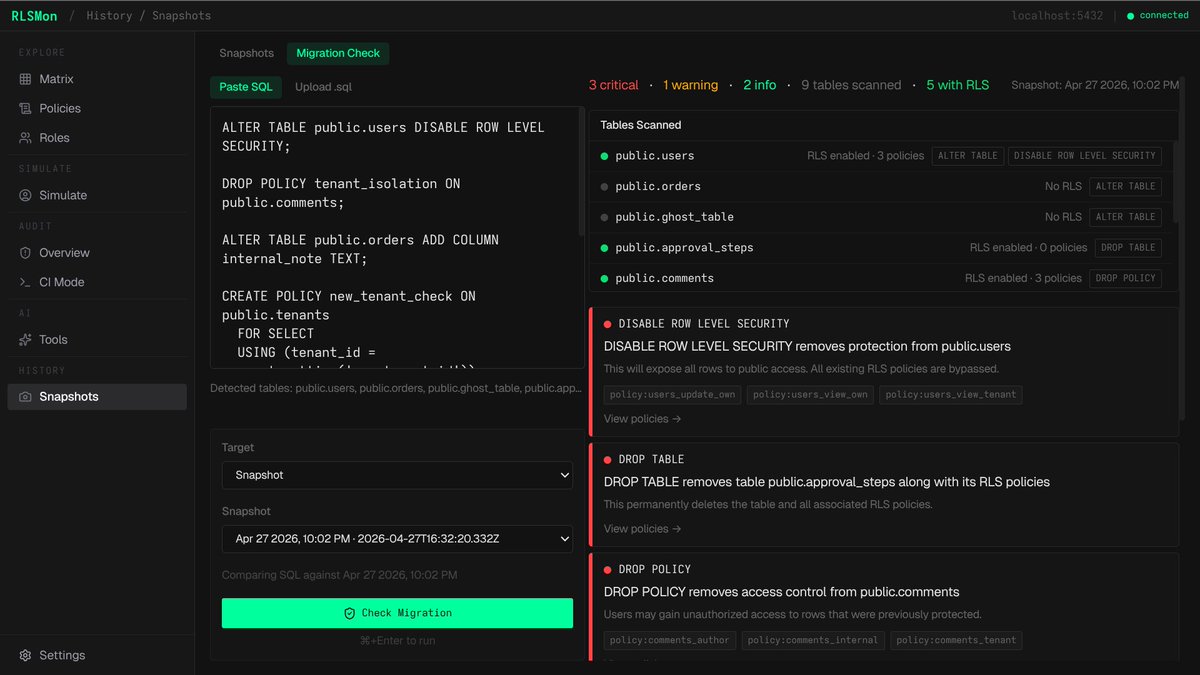1200x675 pixels.
Task: Click the CI Mode terminal icon
Action: [x=26, y=282]
